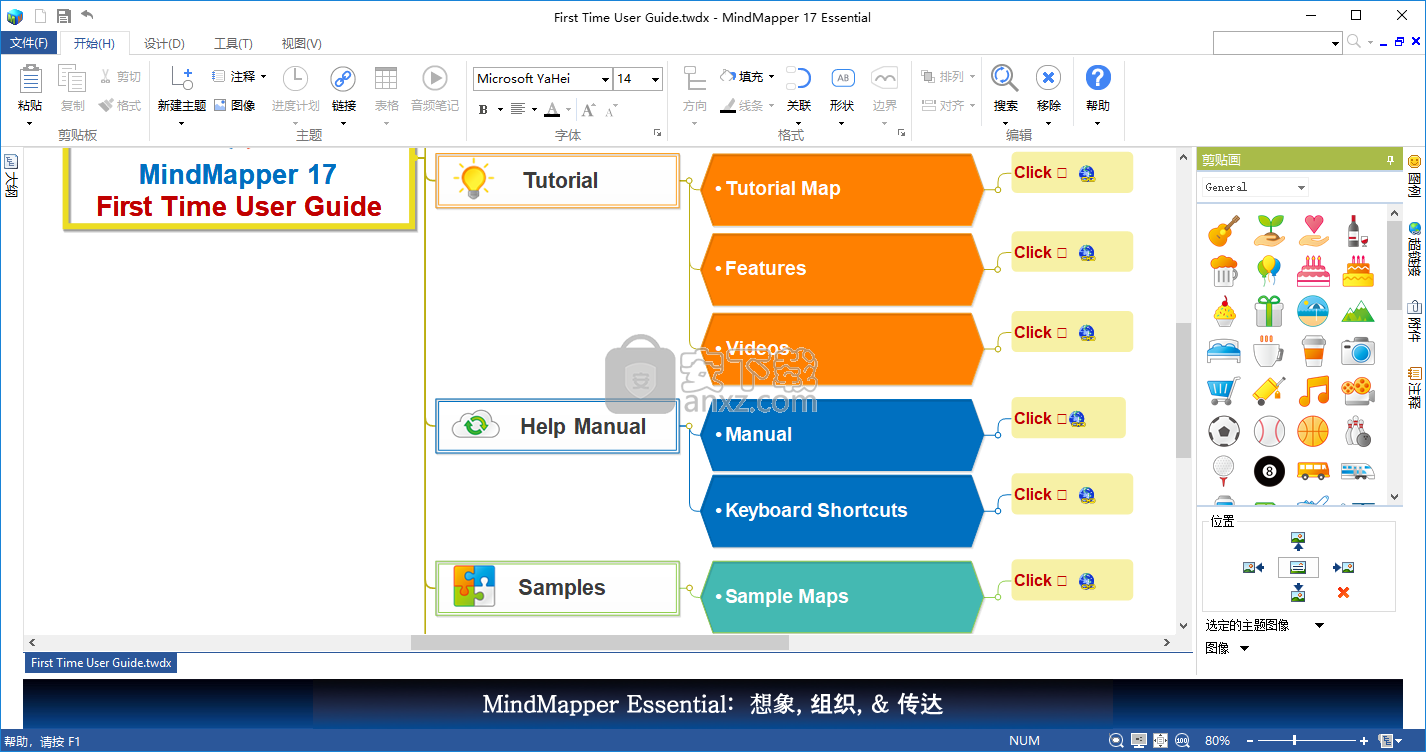Set image position right of topic text

1343,567
